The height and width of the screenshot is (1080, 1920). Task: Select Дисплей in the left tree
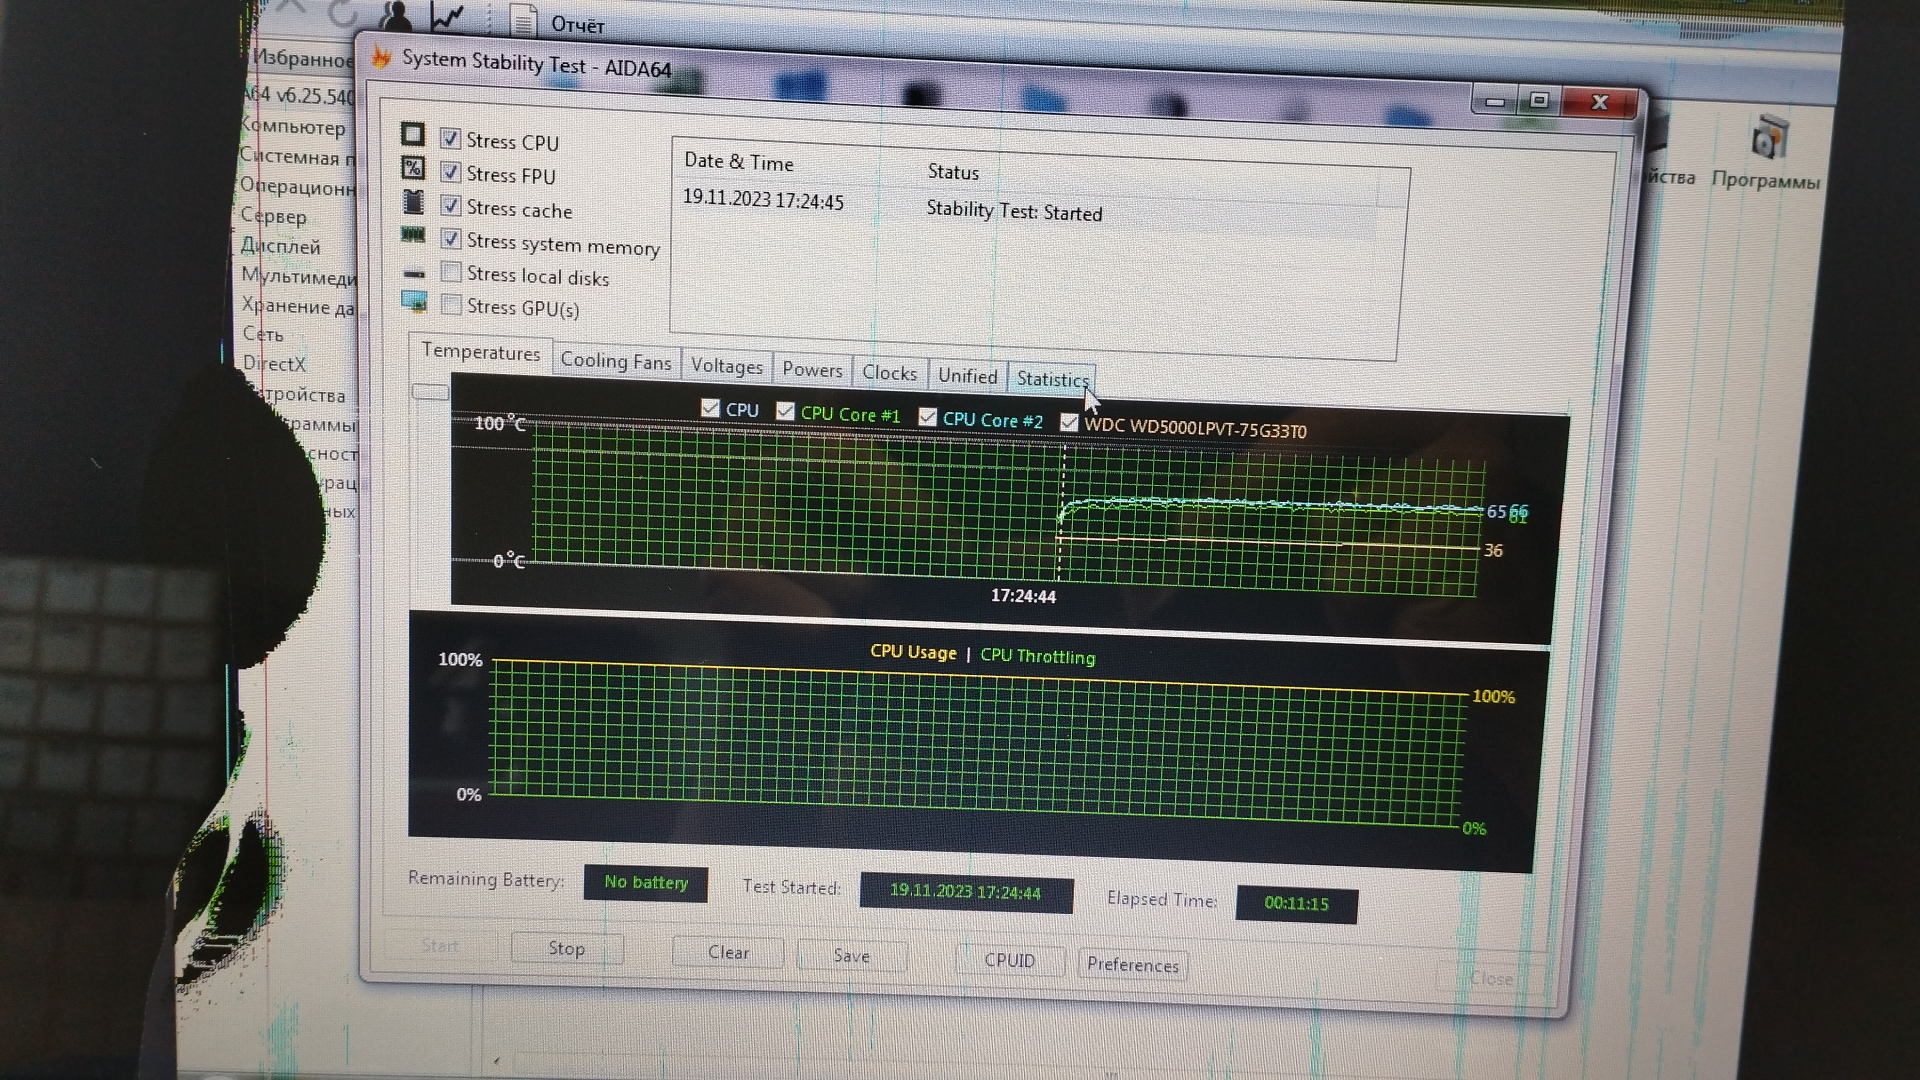281,246
